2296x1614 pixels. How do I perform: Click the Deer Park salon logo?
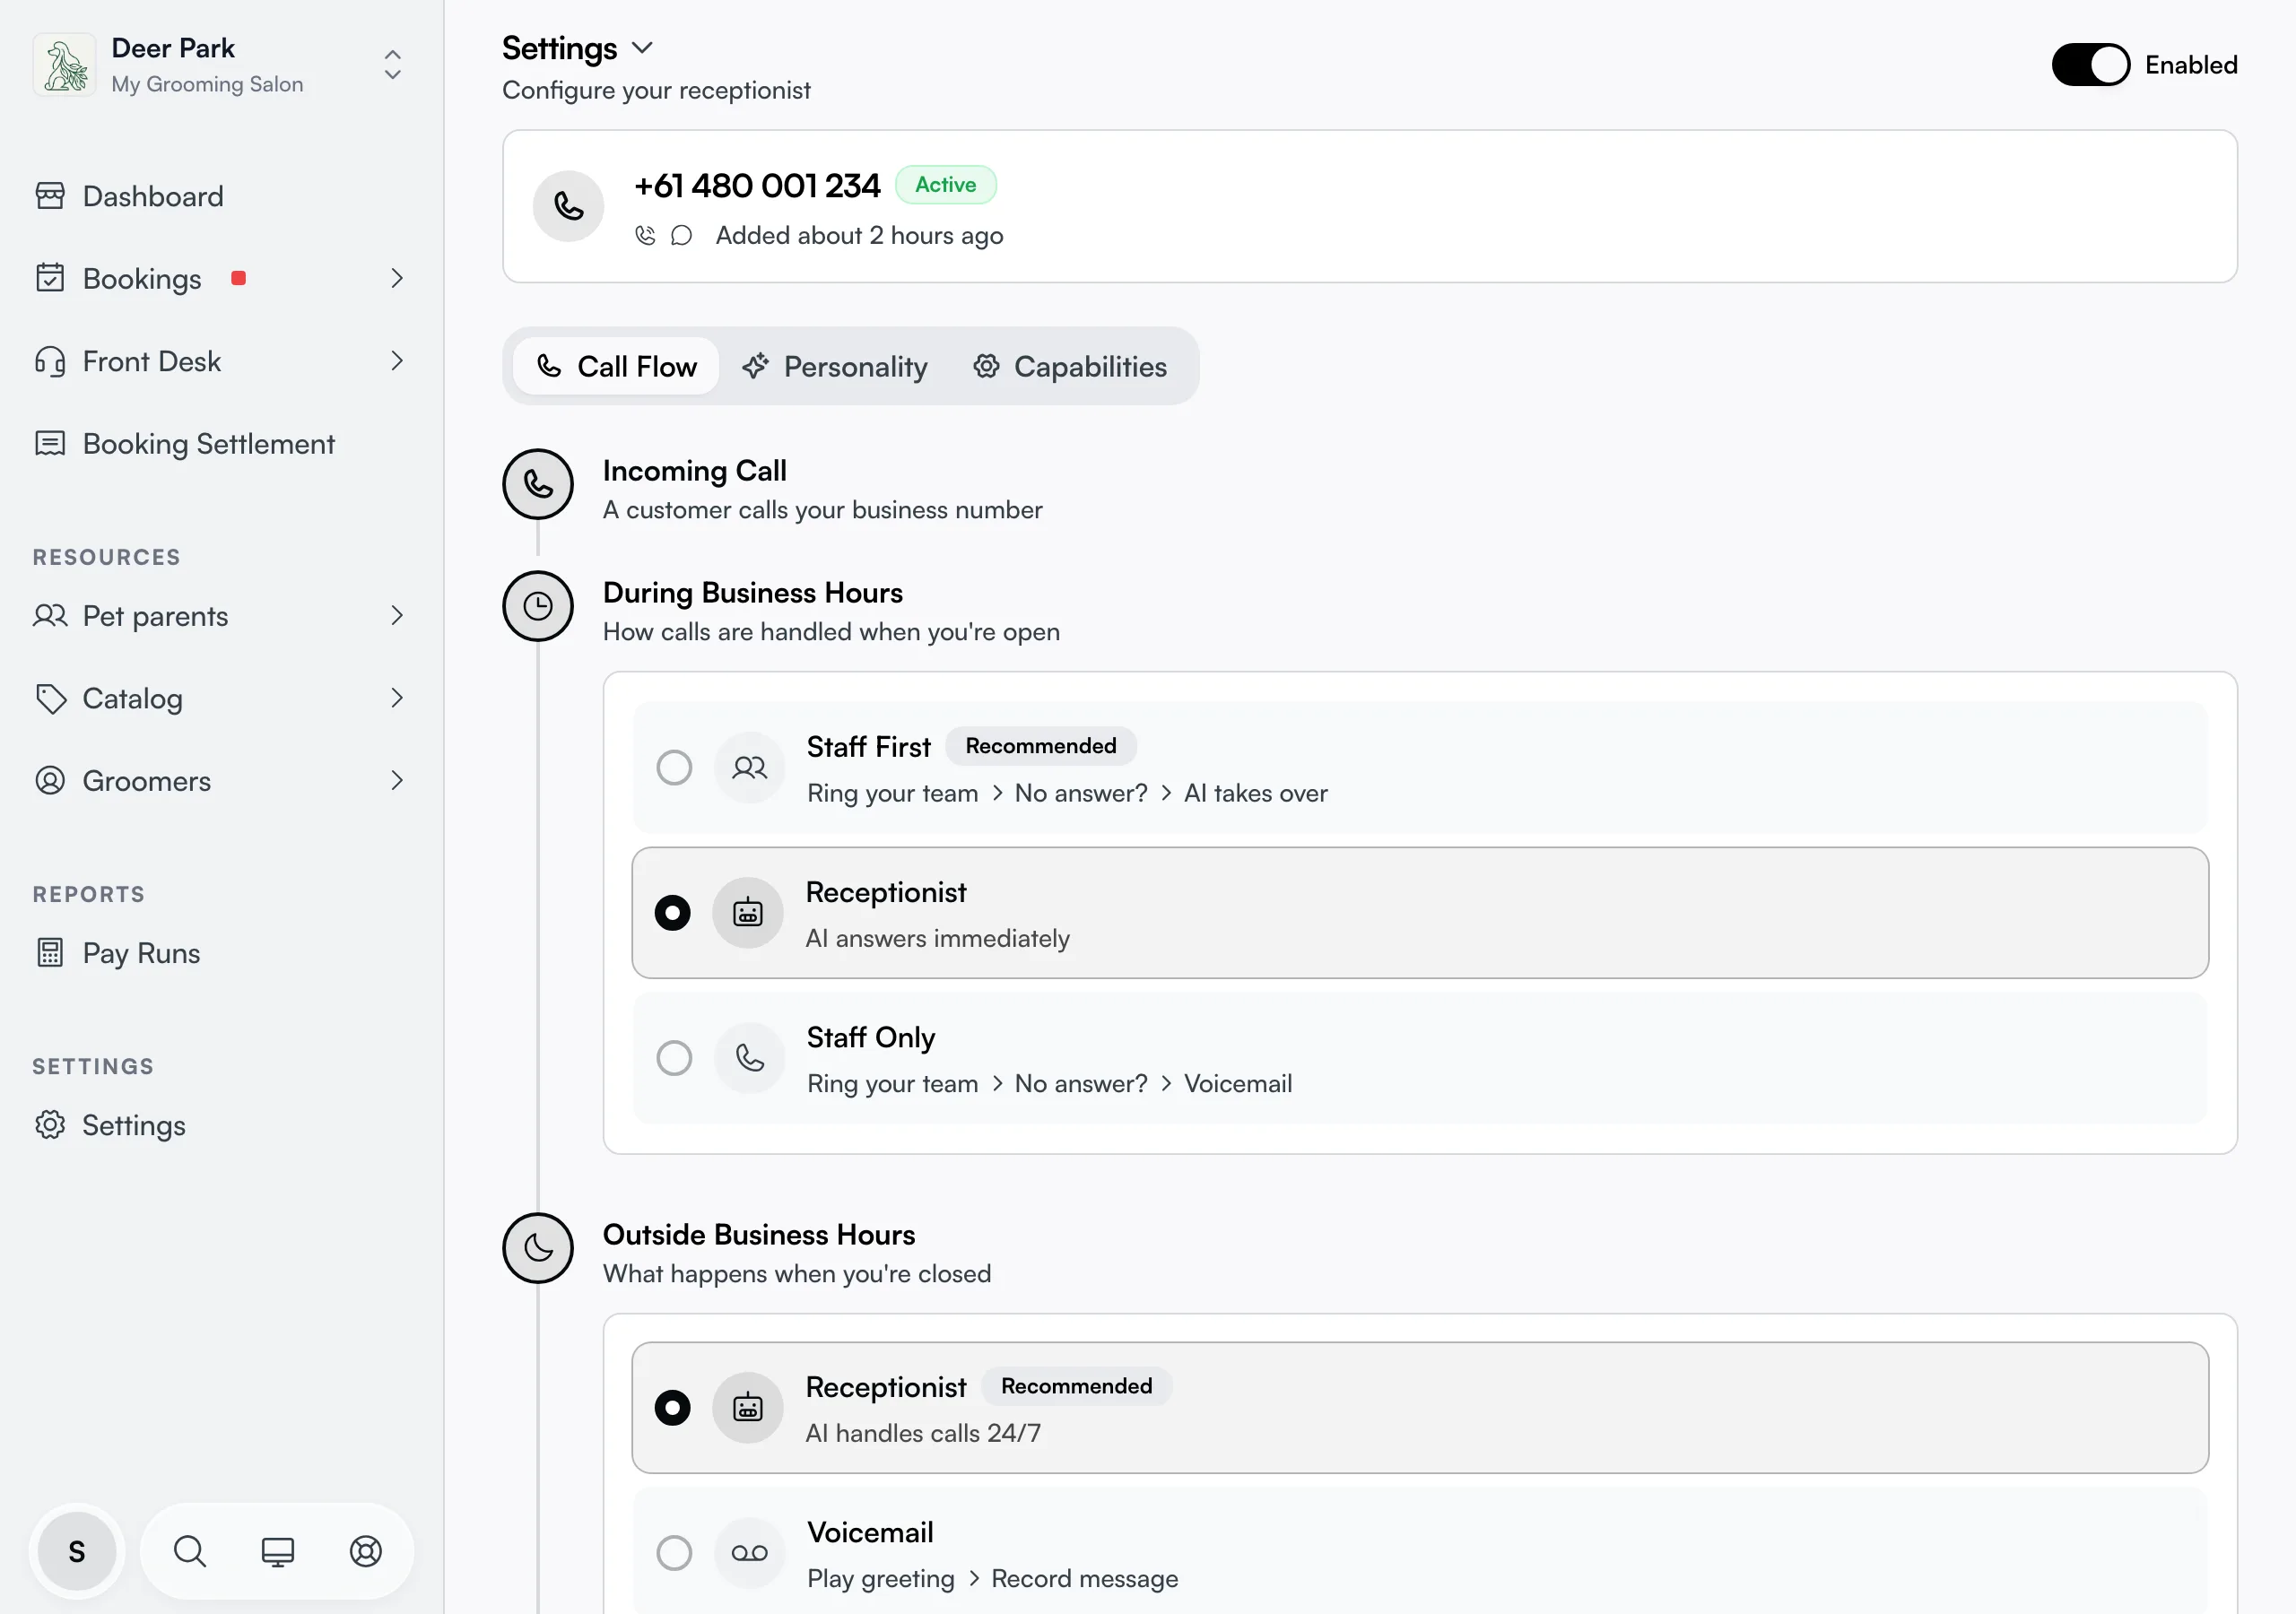pyautogui.click(x=64, y=65)
